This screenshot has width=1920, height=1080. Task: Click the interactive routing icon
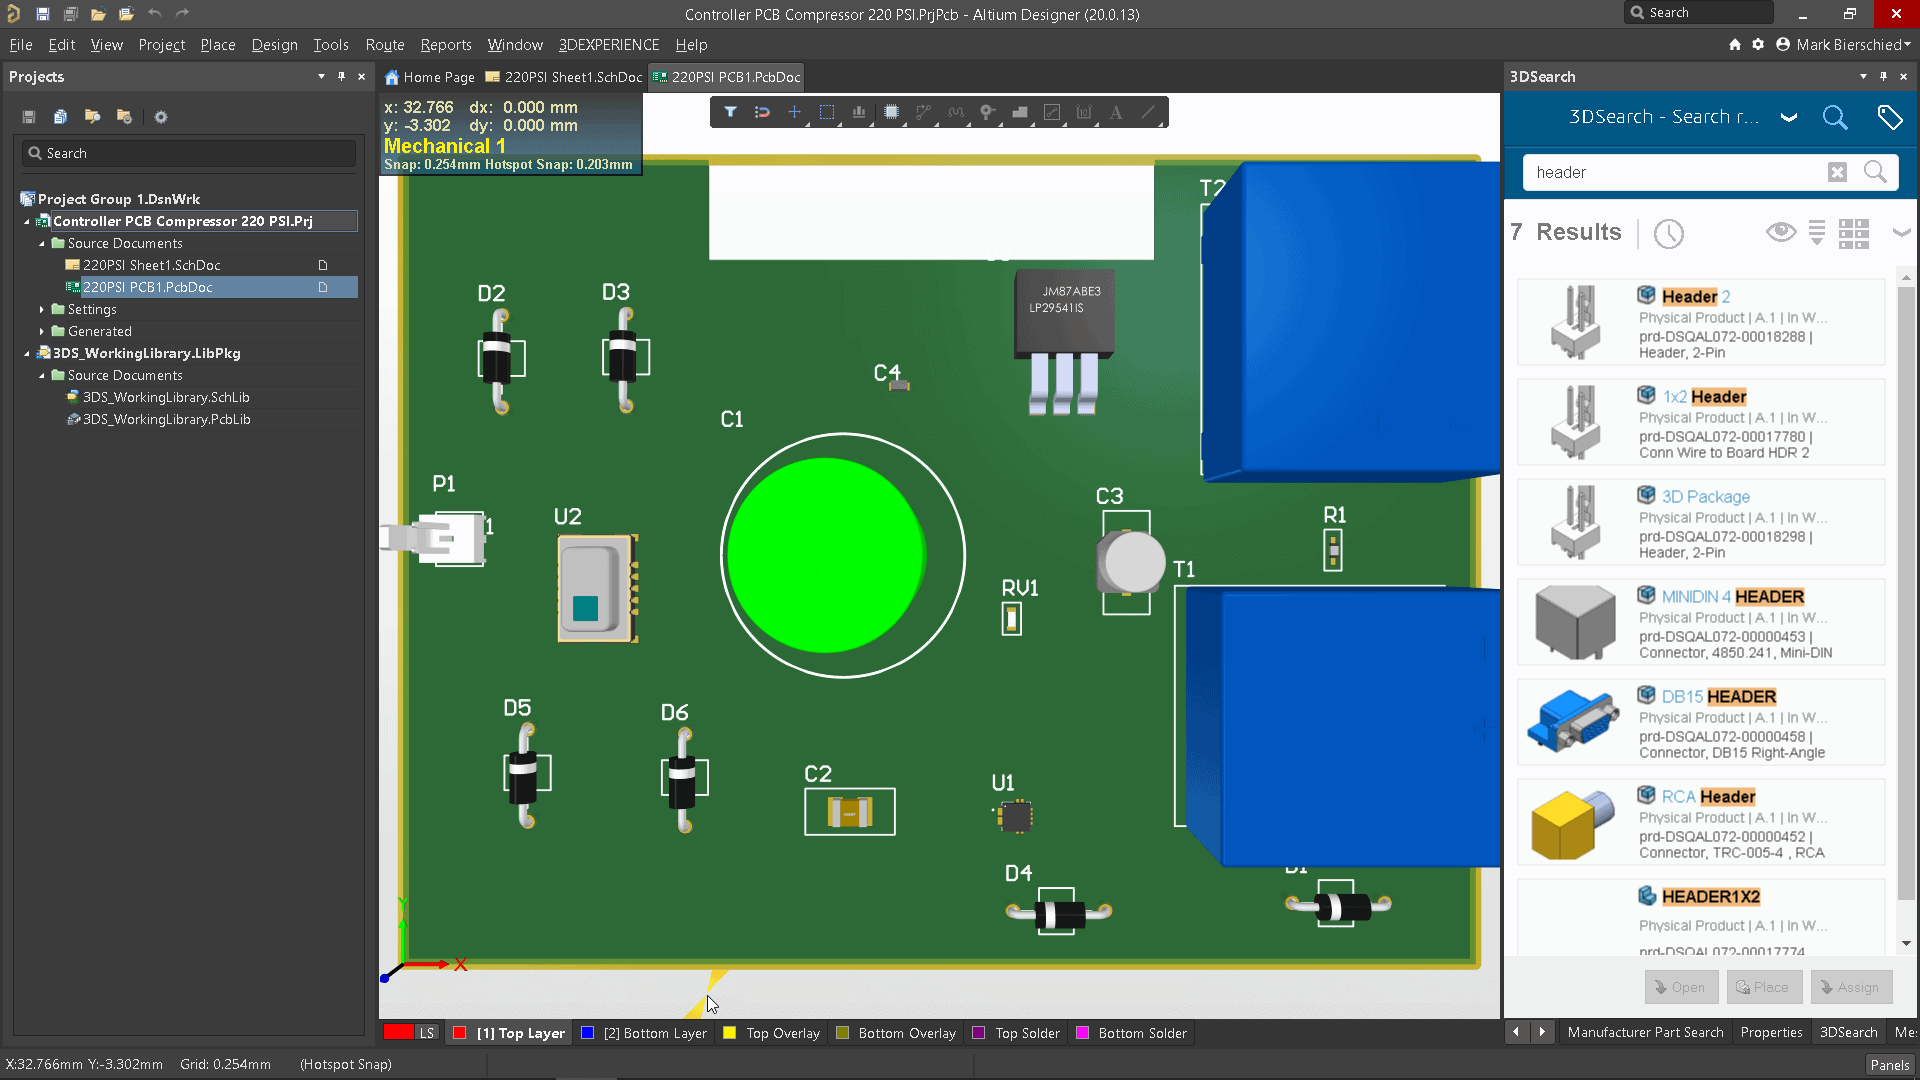(923, 112)
